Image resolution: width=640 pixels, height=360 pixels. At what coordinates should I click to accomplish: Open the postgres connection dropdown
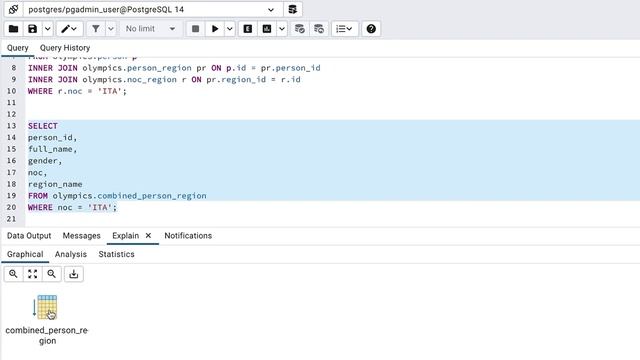point(153,9)
